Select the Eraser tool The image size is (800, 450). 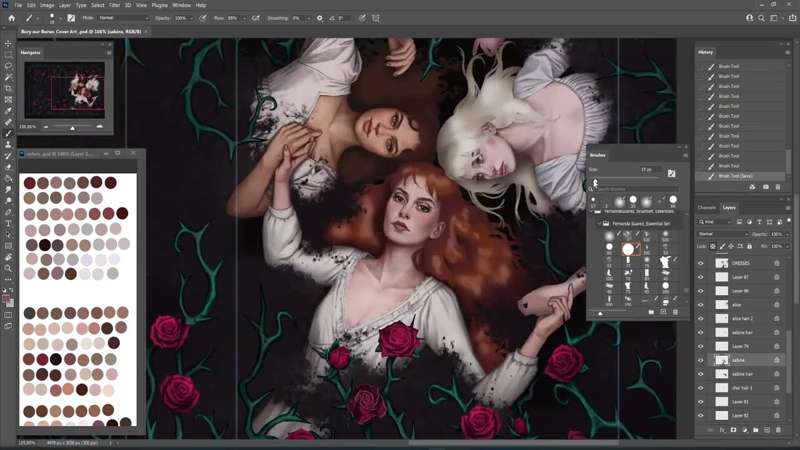tap(8, 167)
